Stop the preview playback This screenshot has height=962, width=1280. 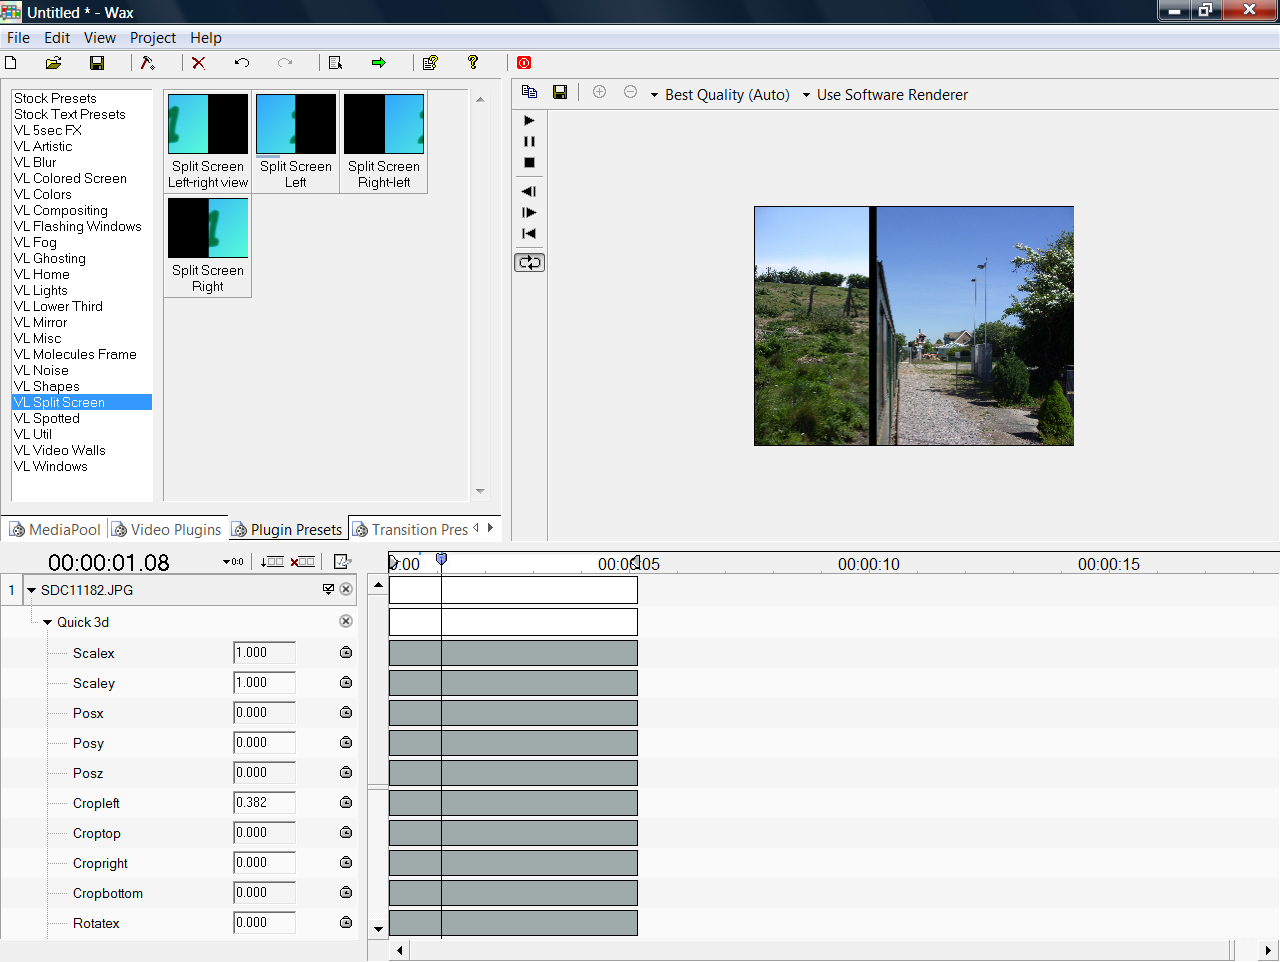pos(530,162)
